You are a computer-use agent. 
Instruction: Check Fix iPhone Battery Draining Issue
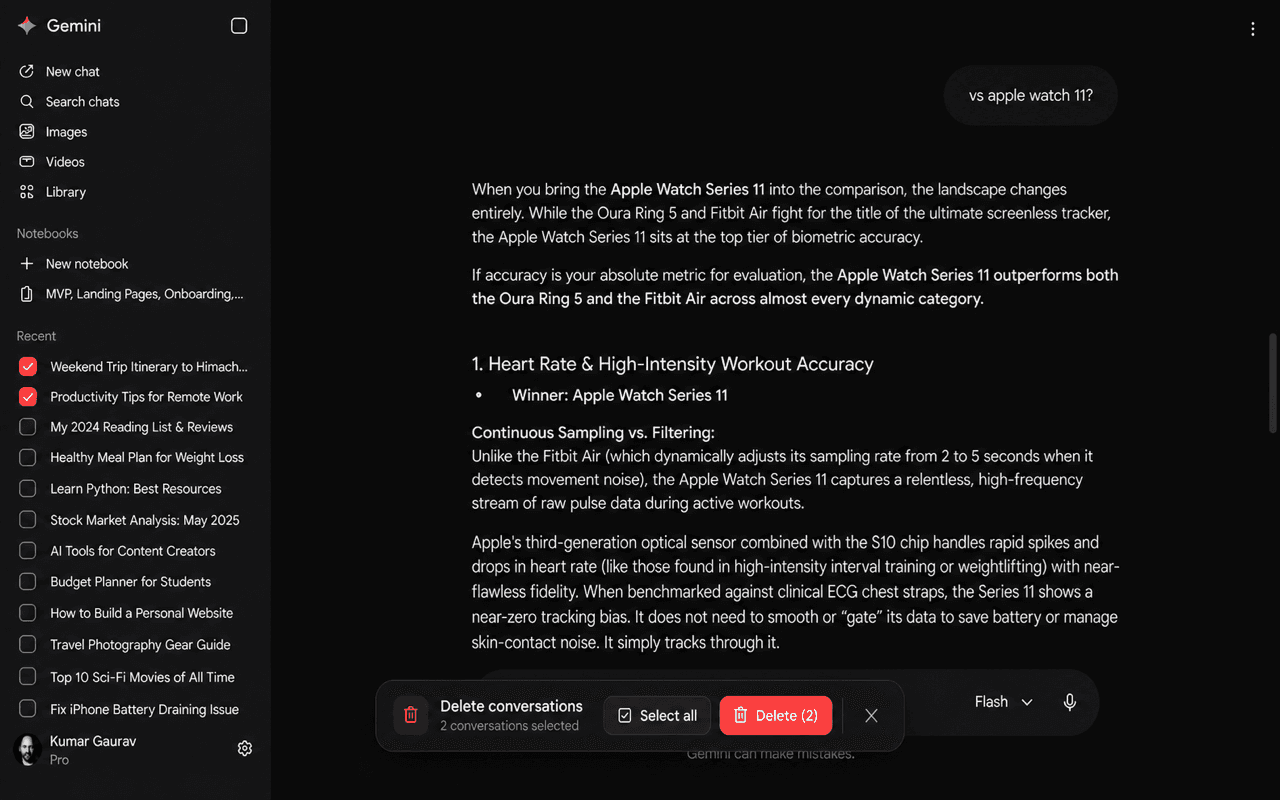click(28, 709)
